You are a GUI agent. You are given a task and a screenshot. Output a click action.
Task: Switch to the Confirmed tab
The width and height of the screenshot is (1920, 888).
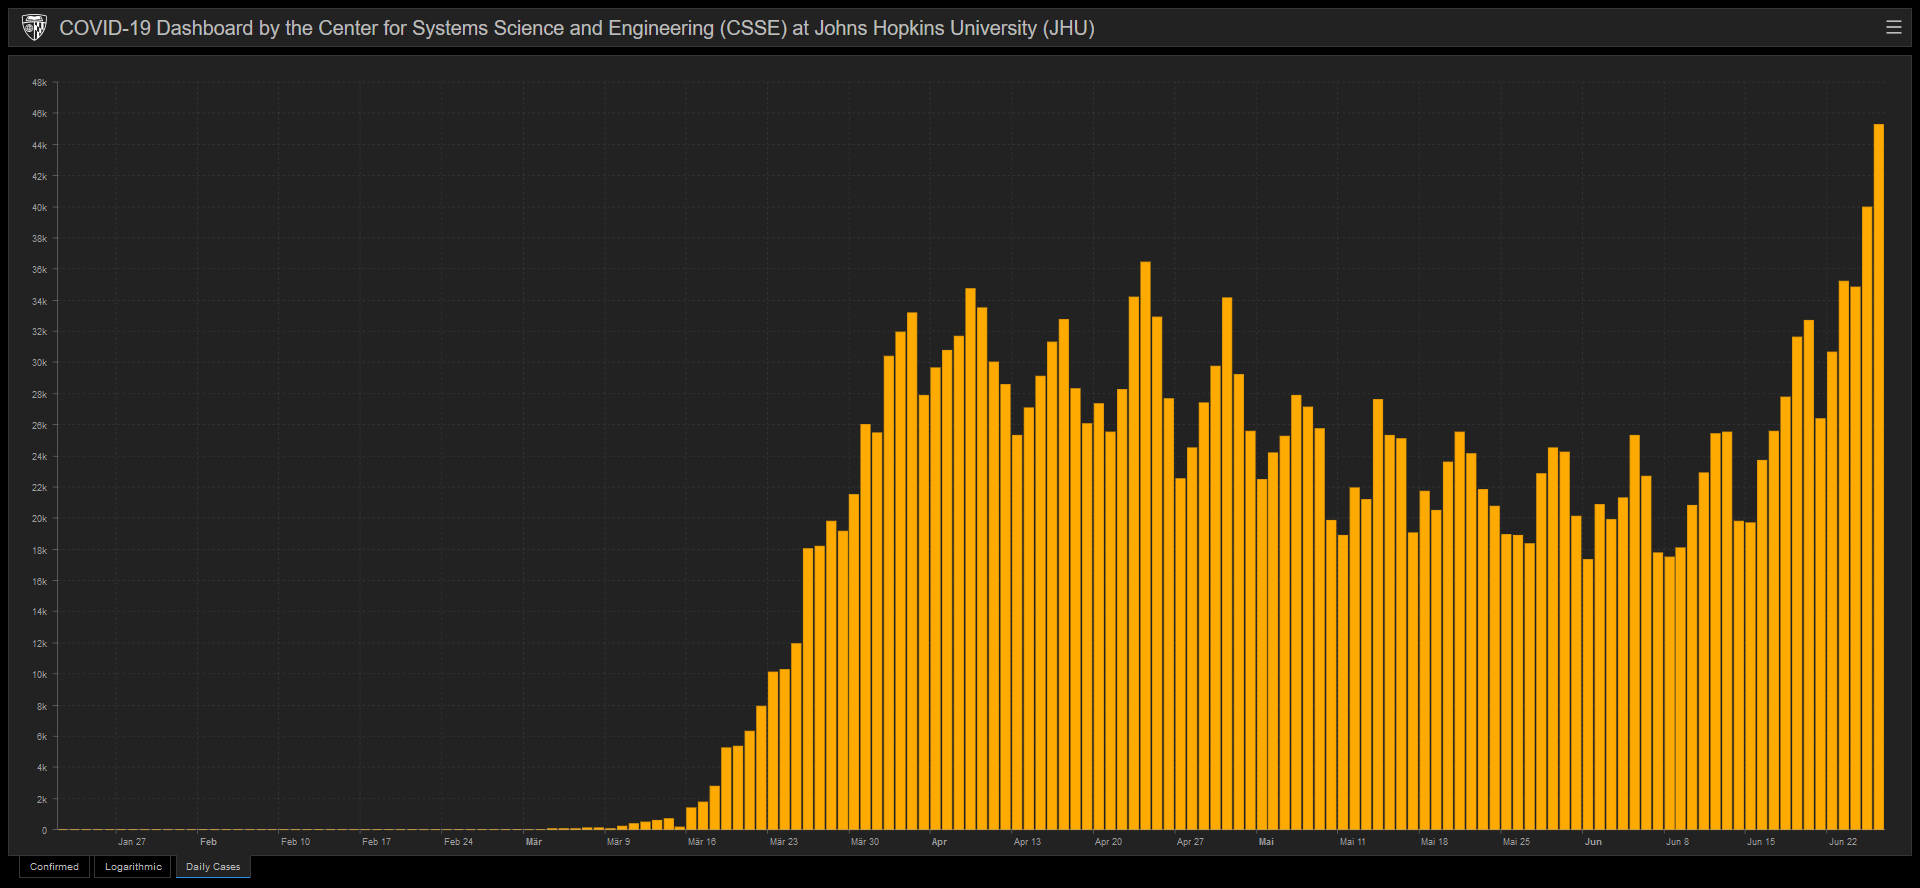54,867
